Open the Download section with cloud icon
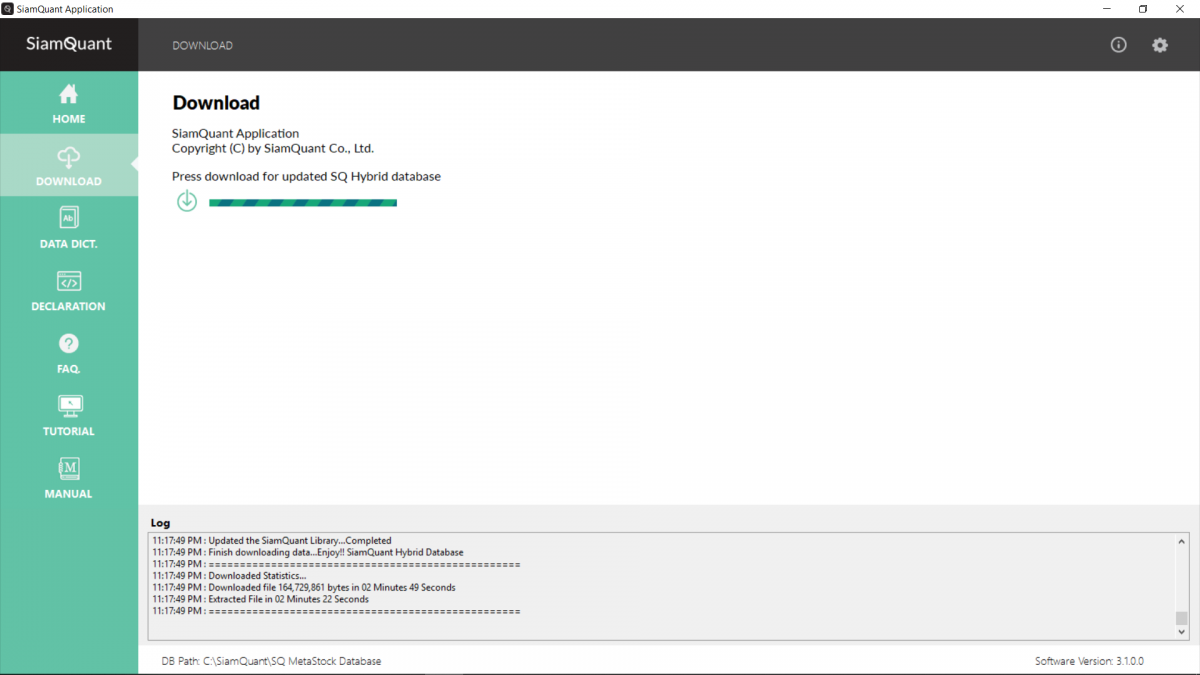This screenshot has height=675, width=1200. [68, 166]
